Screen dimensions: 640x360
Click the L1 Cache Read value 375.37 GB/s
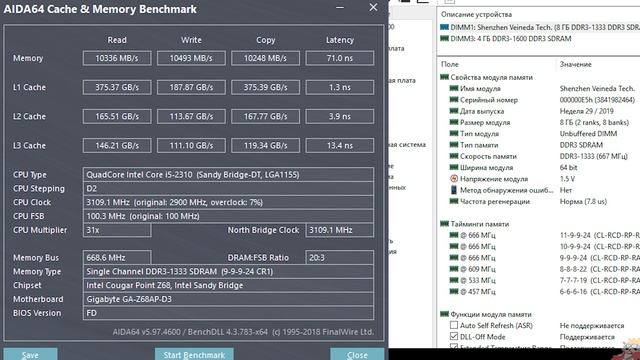pyautogui.click(x=117, y=87)
